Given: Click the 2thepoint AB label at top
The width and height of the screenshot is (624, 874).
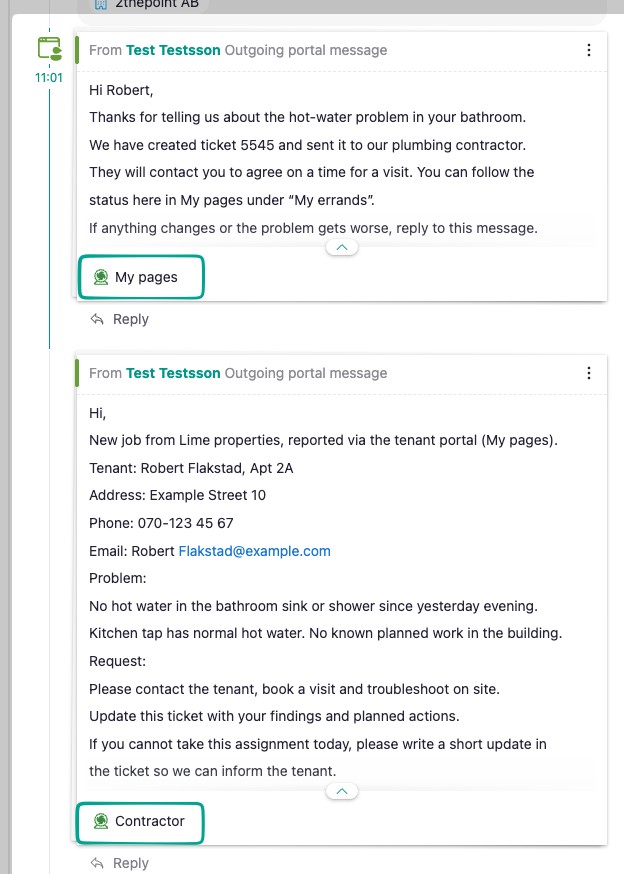Looking at the screenshot, I should [157, 4].
